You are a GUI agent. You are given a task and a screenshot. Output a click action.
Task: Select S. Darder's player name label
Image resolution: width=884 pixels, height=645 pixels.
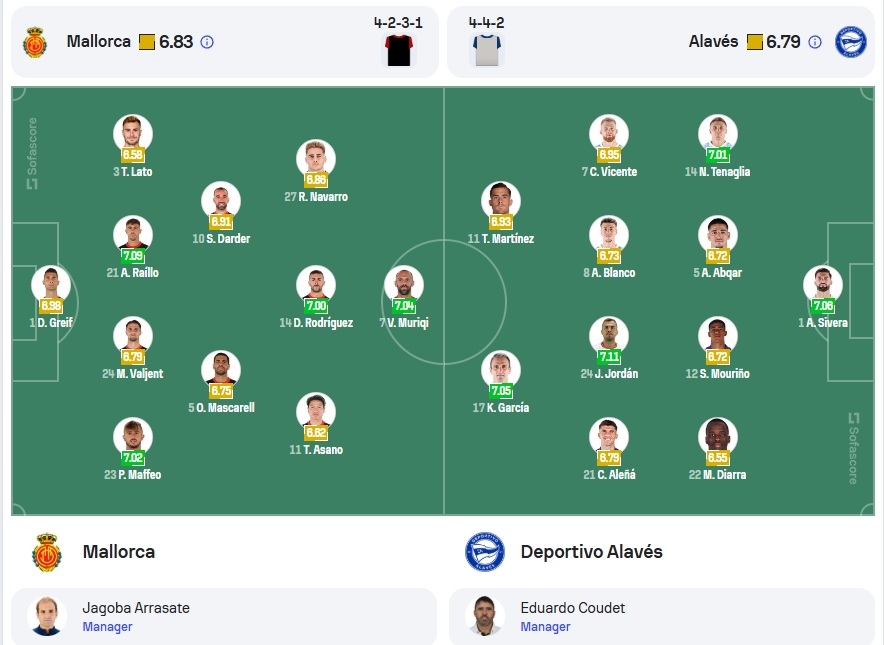tap(221, 238)
